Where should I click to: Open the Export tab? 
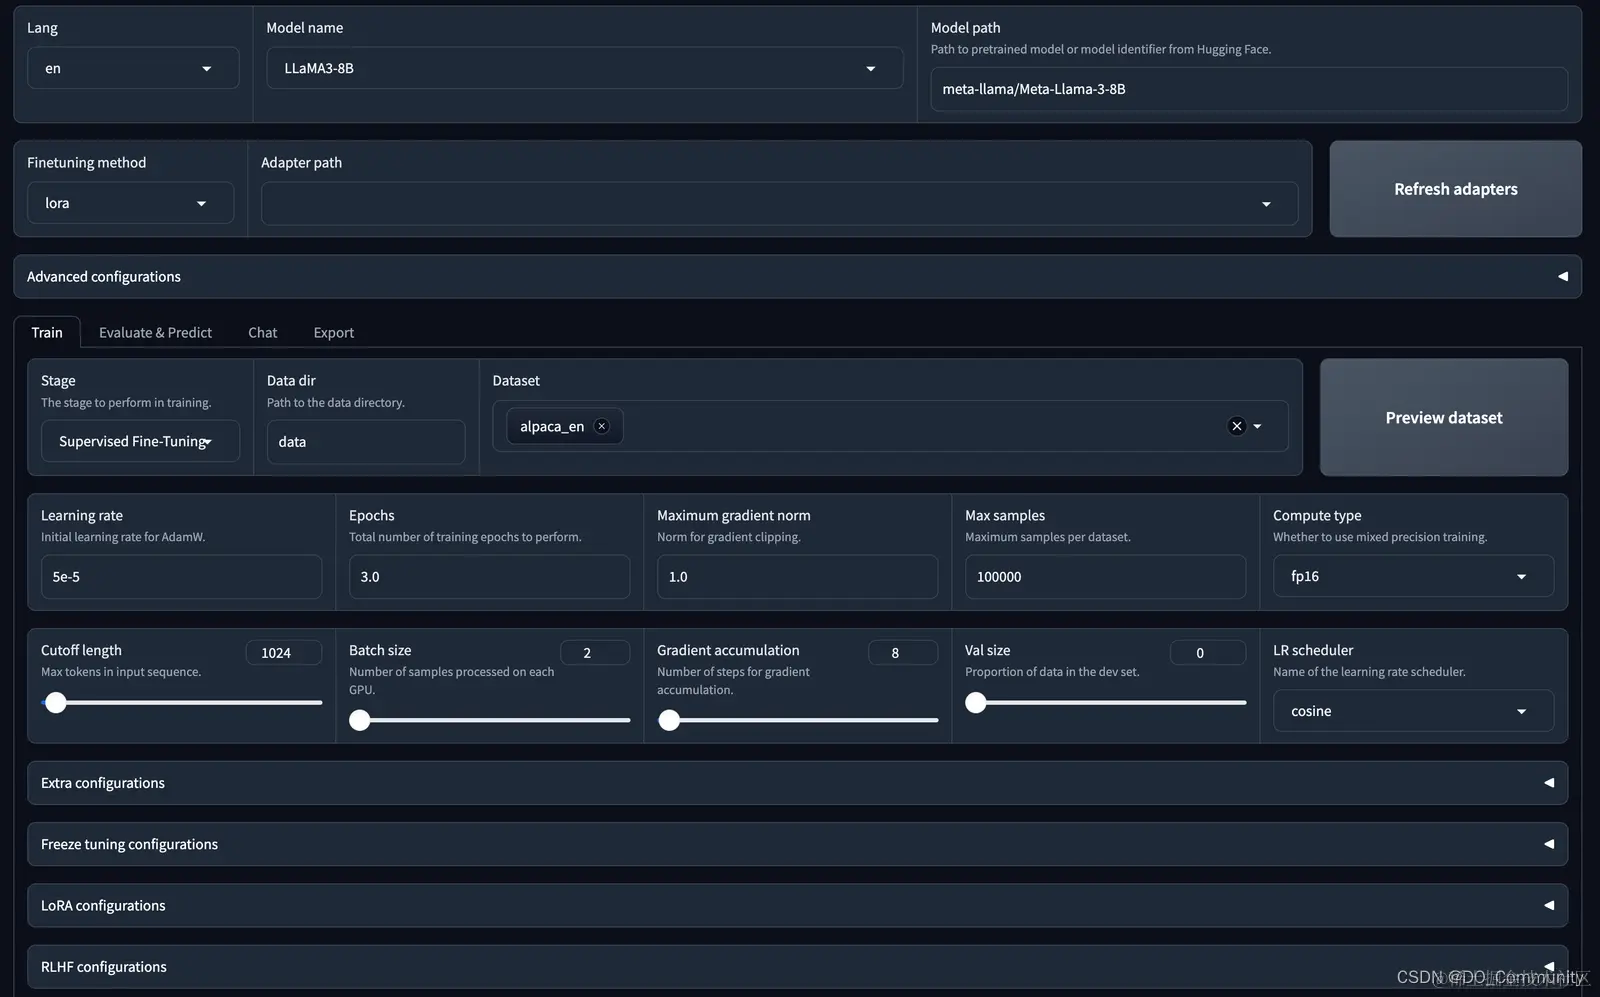click(x=334, y=332)
